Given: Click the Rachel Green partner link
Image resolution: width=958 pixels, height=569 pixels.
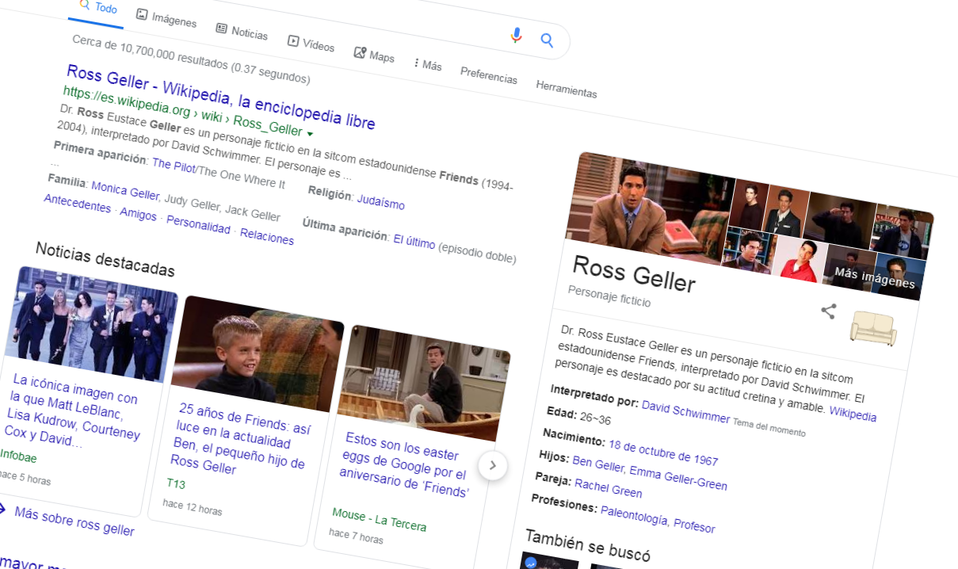Looking at the screenshot, I should tap(608, 488).
